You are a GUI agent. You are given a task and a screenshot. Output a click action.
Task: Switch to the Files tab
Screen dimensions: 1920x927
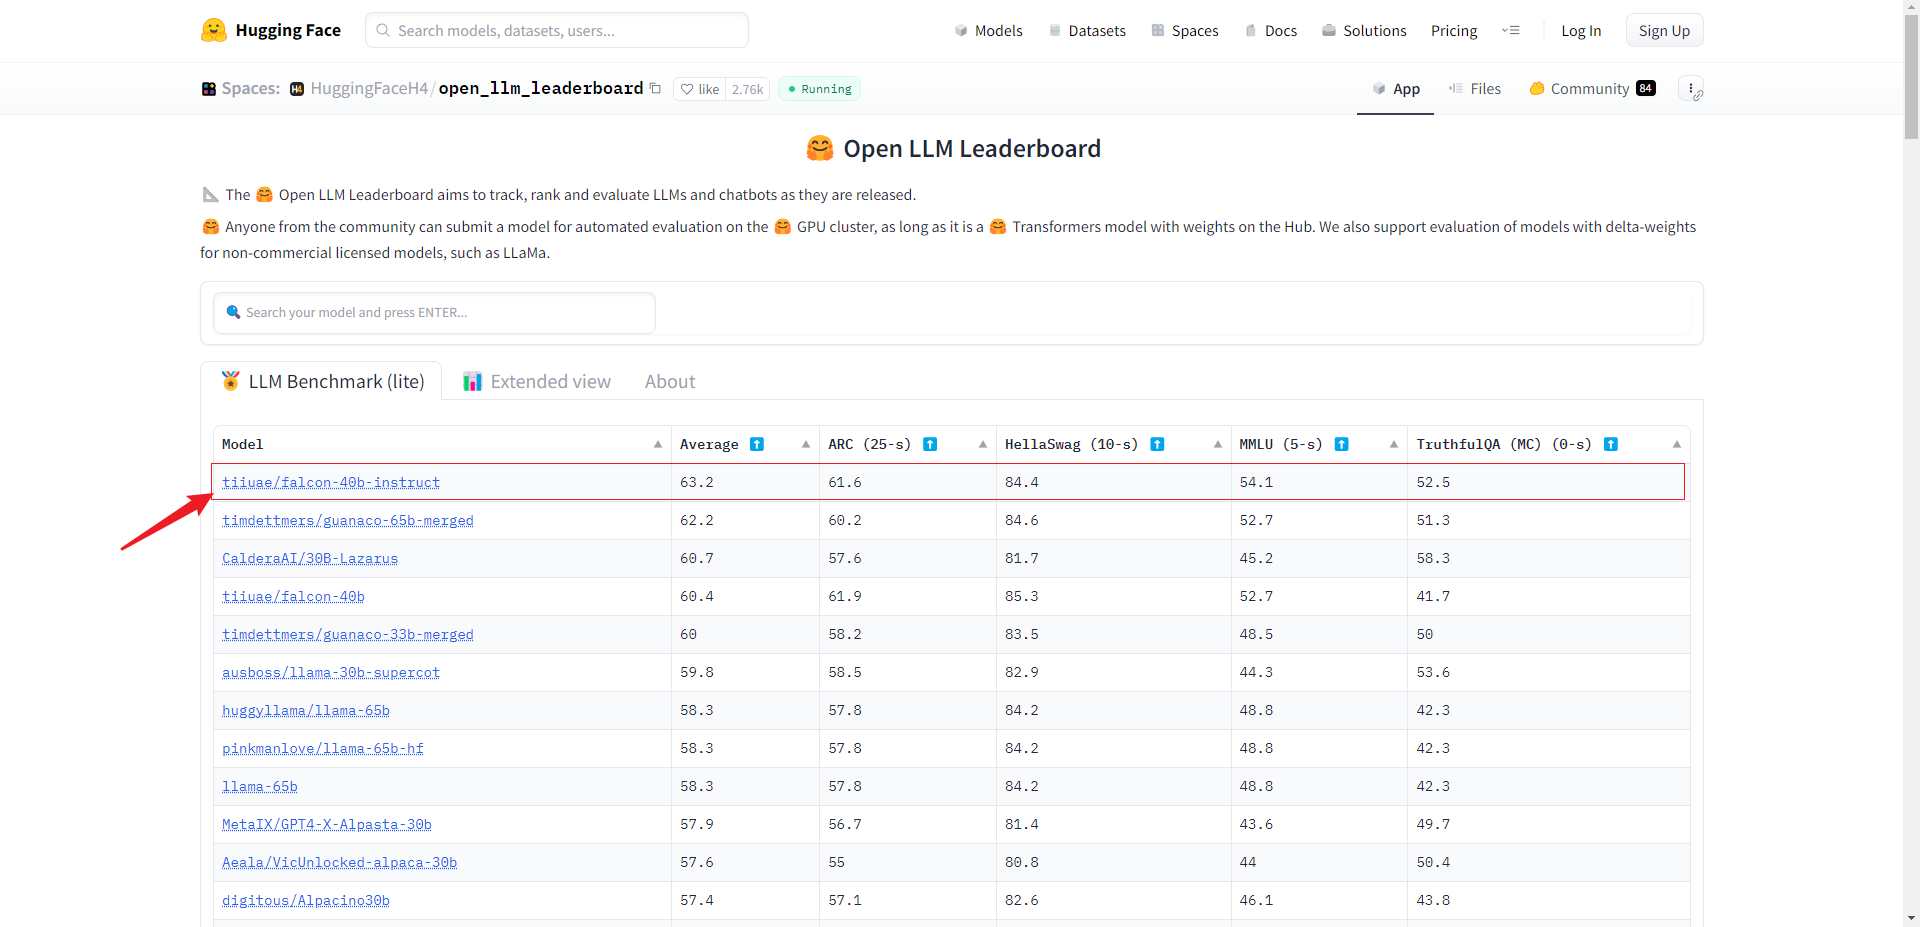click(x=1475, y=89)
